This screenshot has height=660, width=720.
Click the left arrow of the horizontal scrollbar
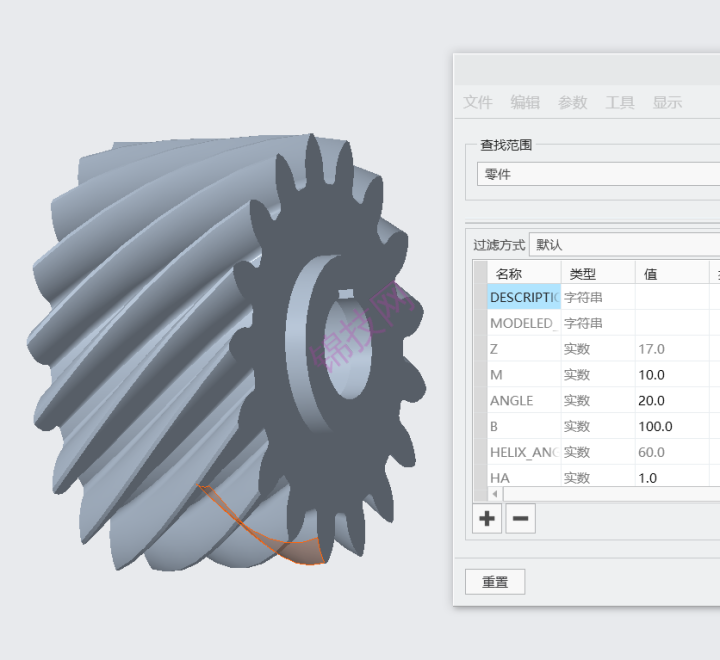point(495,494)
